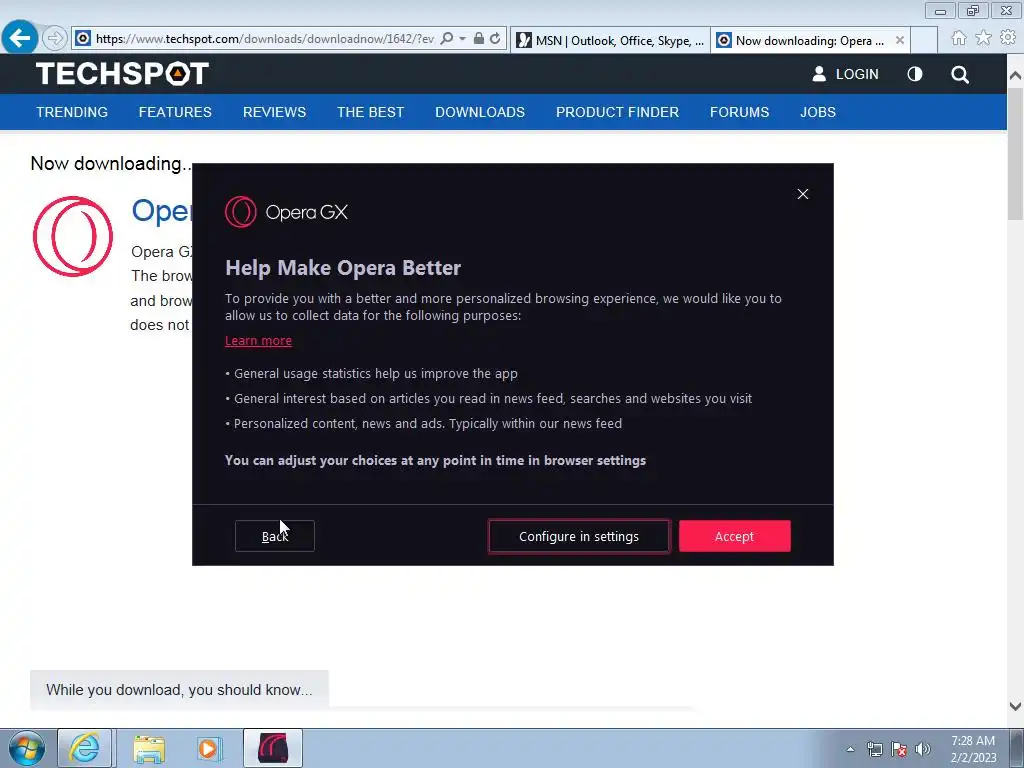The height and width of the screenshot is (768, 1024).
Task: Open the Windows Start menu
Action: [26, 748]
